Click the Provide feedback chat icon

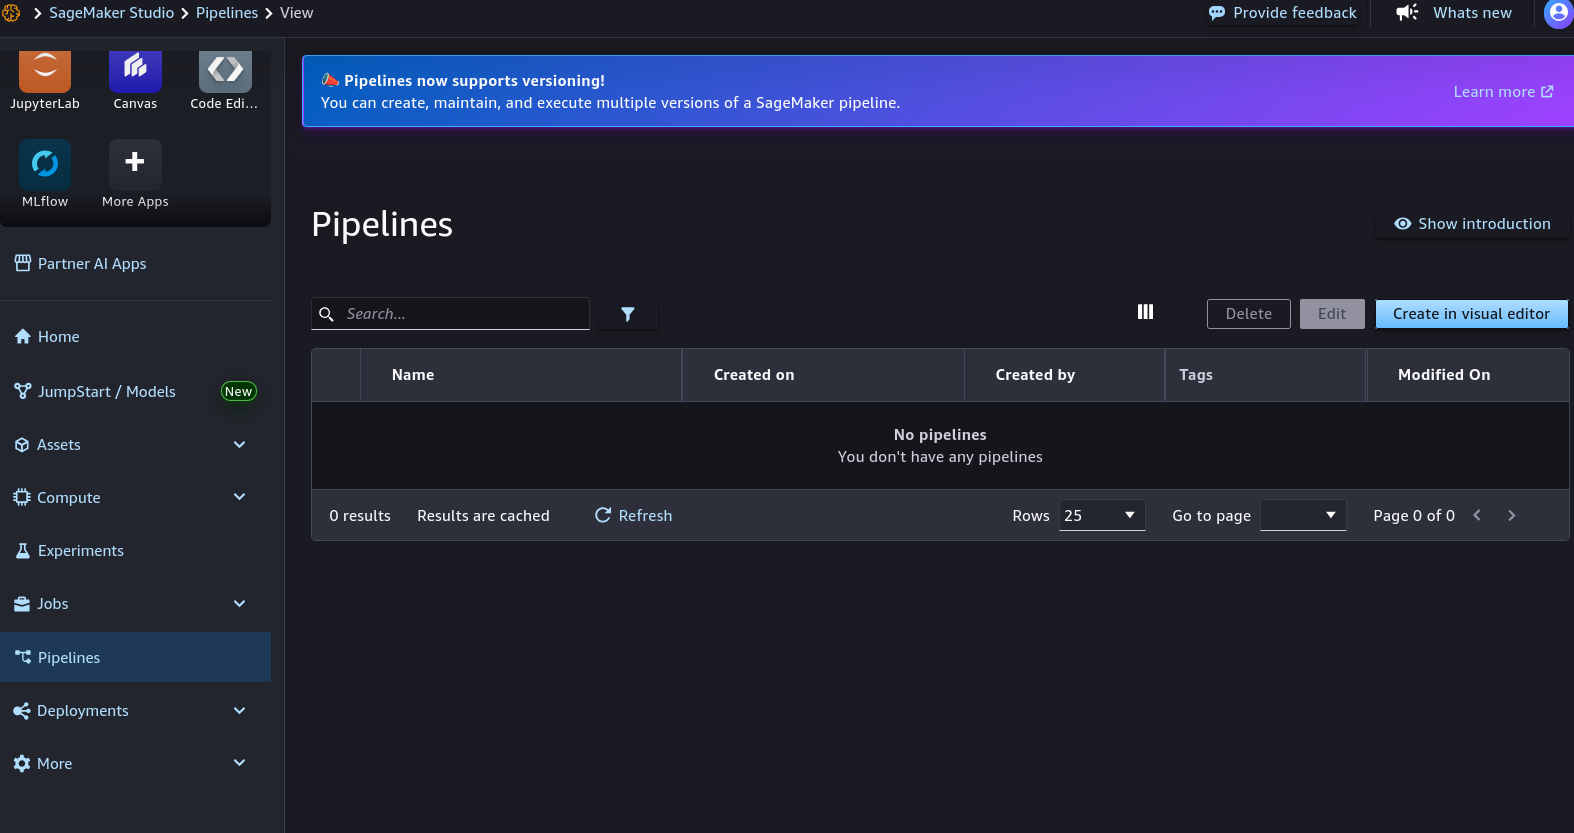(1217, 13)
